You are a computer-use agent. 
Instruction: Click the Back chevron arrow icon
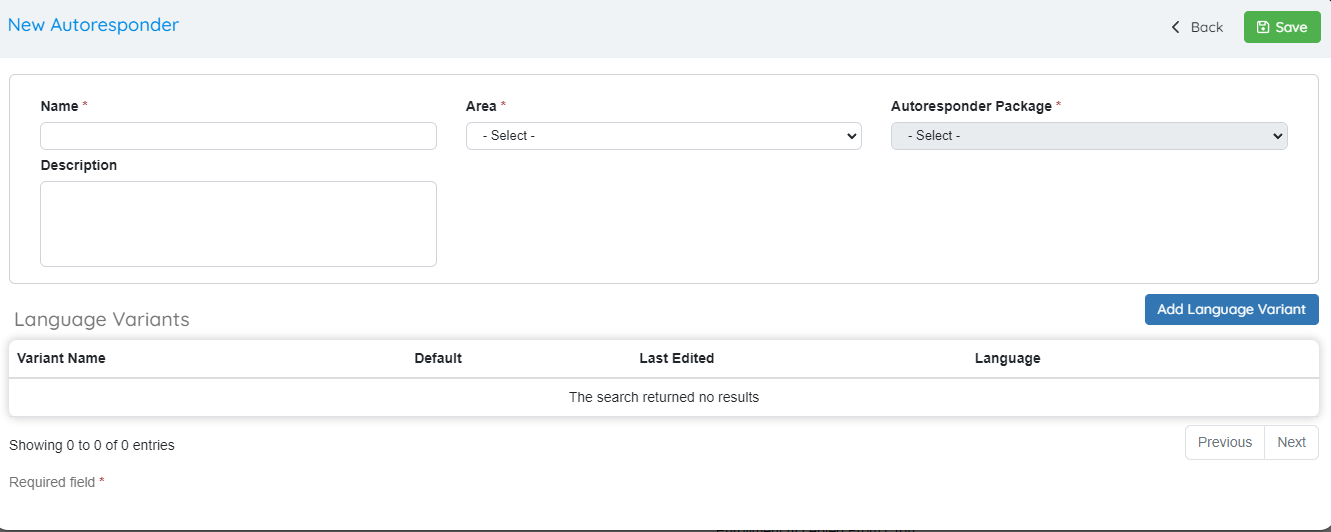1176,27
